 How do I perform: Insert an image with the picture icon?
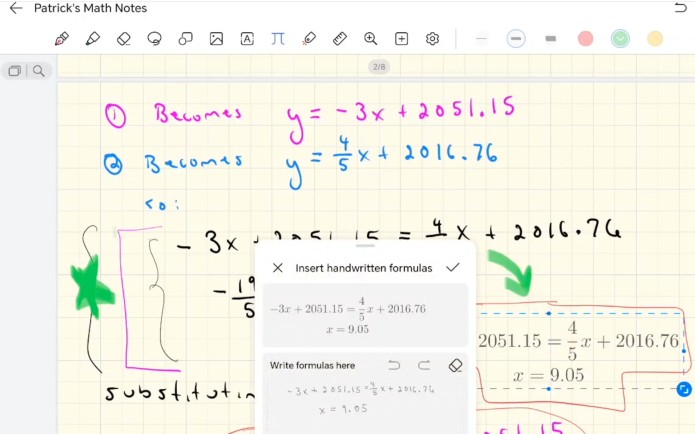tap(216, 39)
